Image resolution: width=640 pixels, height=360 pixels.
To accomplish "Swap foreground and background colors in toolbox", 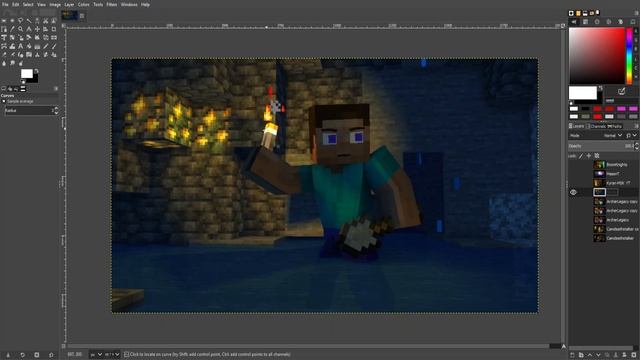I will click(x=36, y=71).
